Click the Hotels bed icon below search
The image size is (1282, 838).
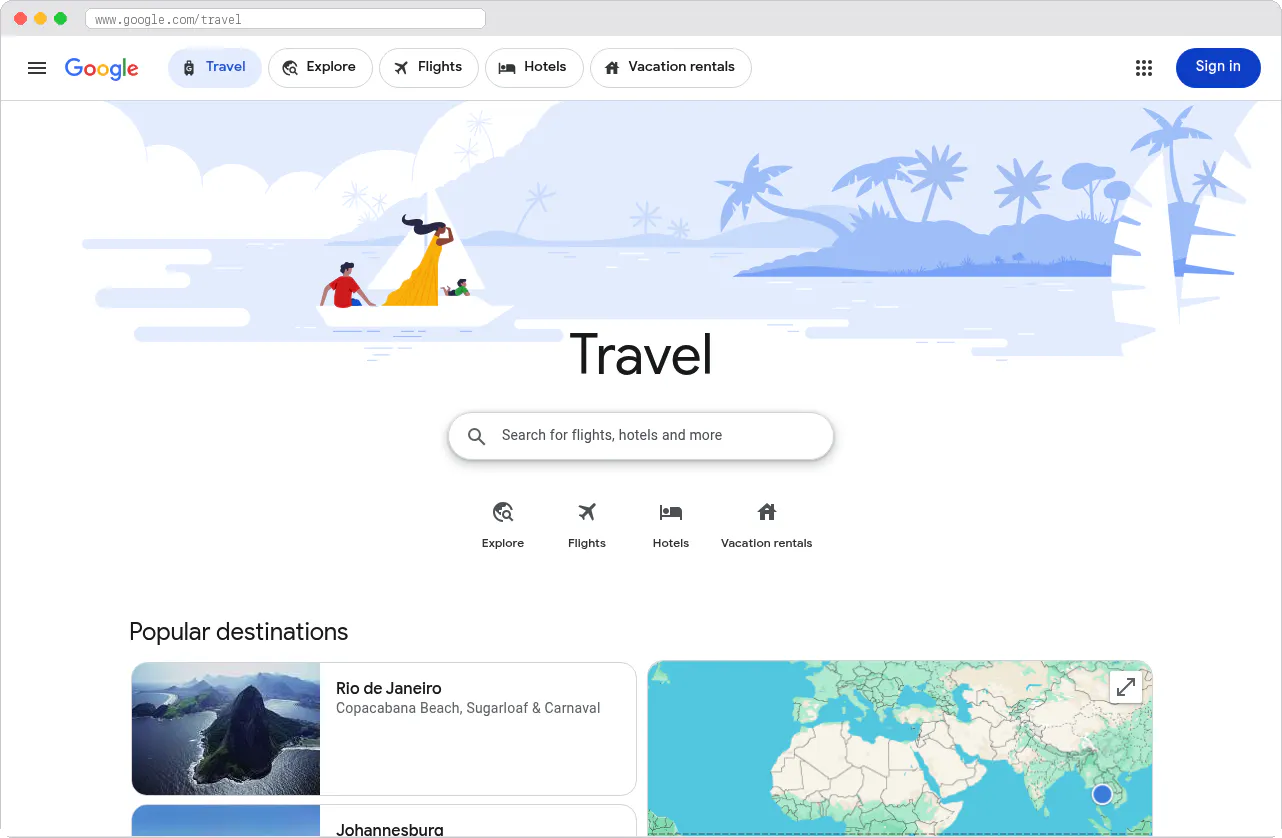click(x=671, y=513)
